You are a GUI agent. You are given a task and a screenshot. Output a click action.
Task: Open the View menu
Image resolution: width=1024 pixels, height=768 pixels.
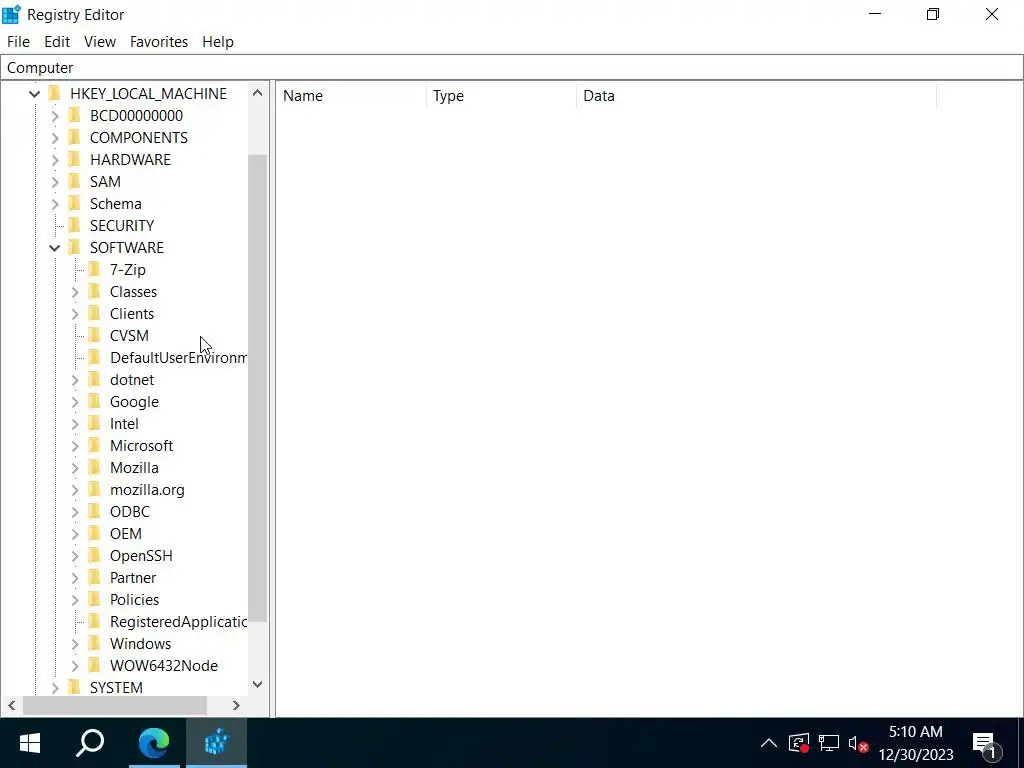[100, 42]
